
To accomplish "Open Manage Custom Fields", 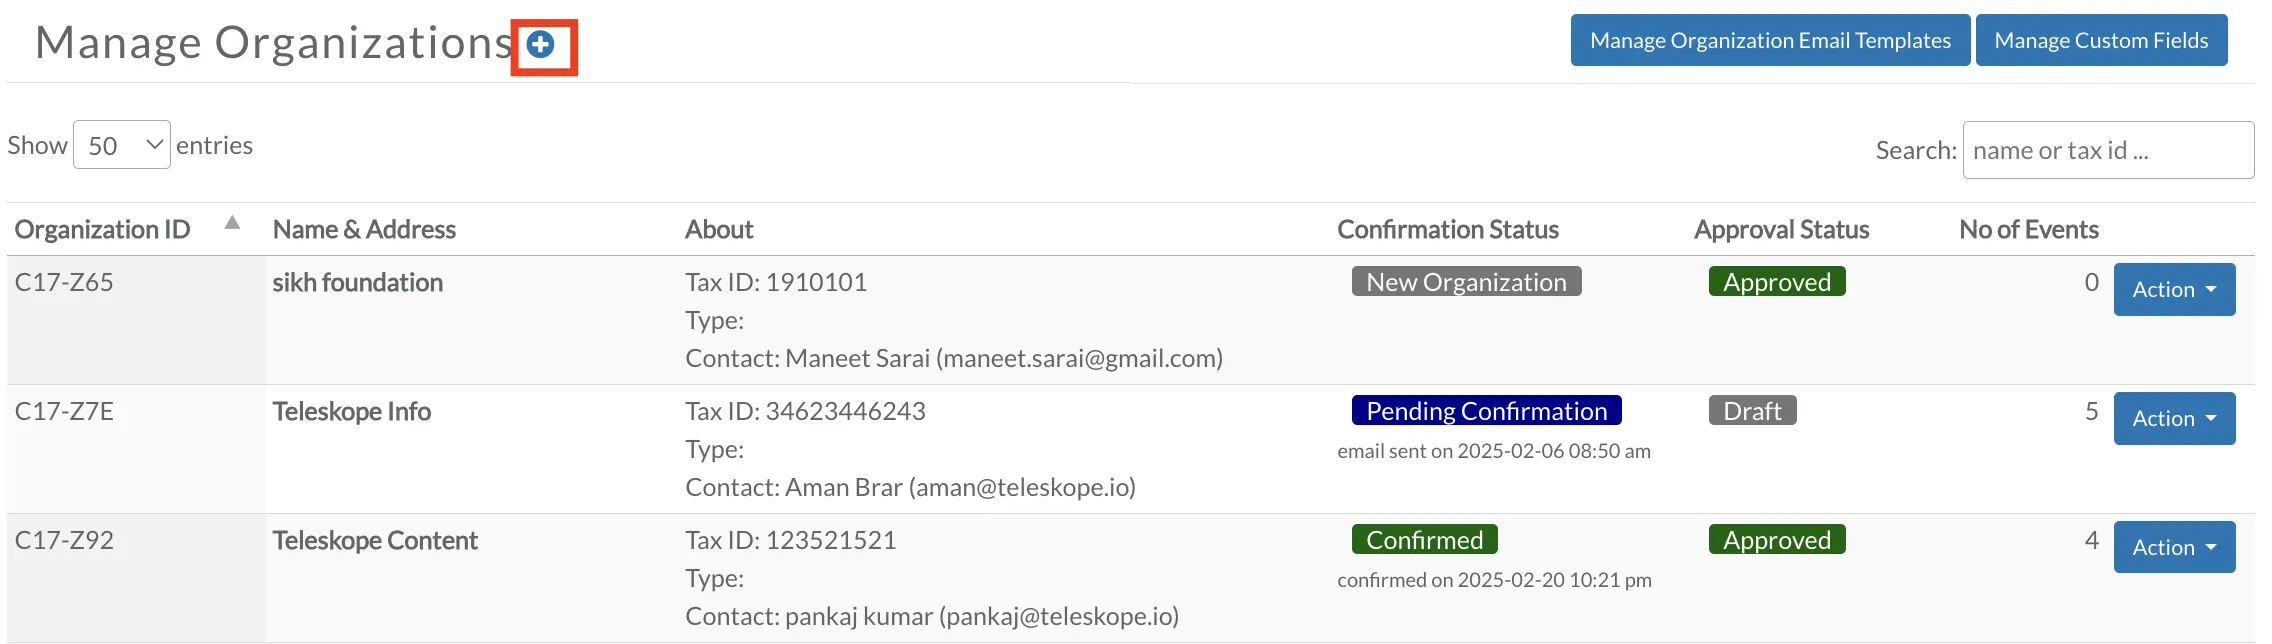I will click(2101, 40).
